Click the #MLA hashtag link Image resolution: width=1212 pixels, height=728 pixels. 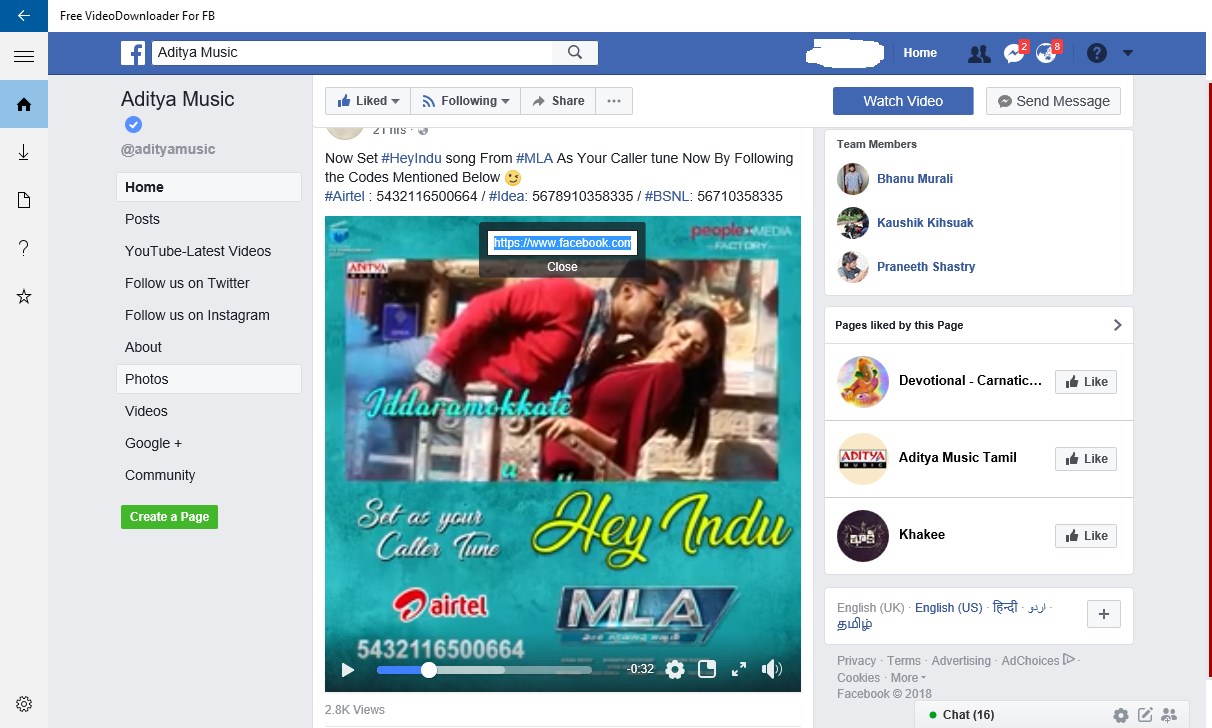(534, 158)
